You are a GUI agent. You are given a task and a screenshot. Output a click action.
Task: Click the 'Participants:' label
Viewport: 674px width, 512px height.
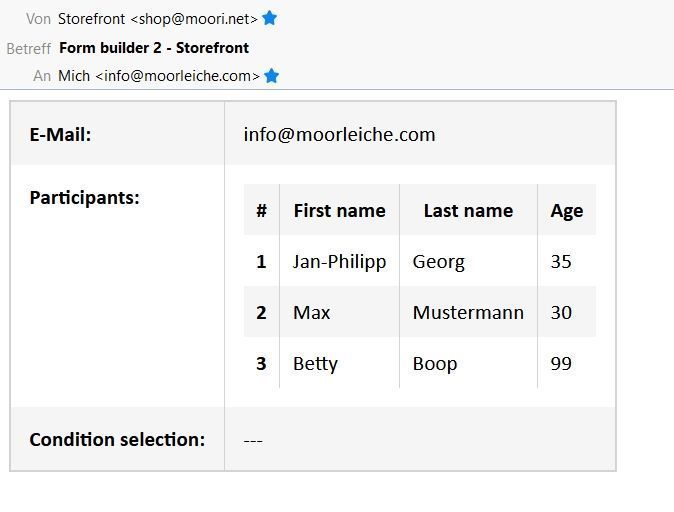coord(84,197)
